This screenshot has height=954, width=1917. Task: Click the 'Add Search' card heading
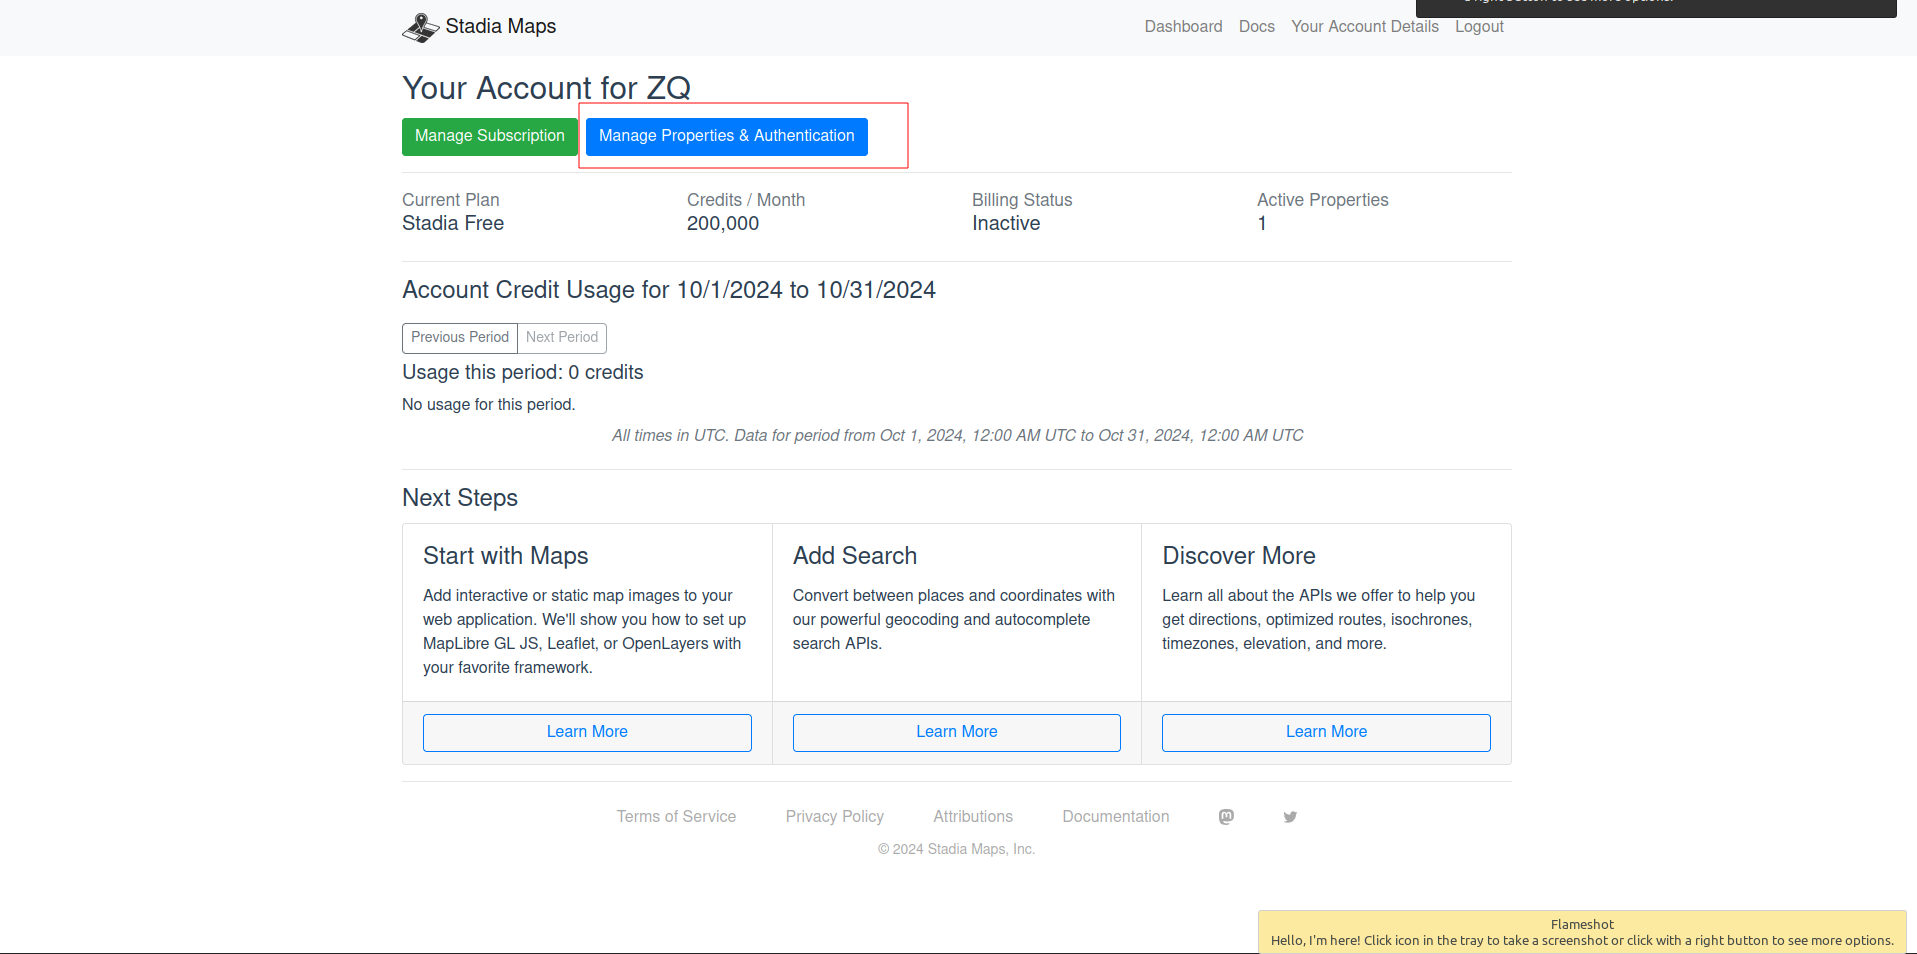click(x=855, y=556)
